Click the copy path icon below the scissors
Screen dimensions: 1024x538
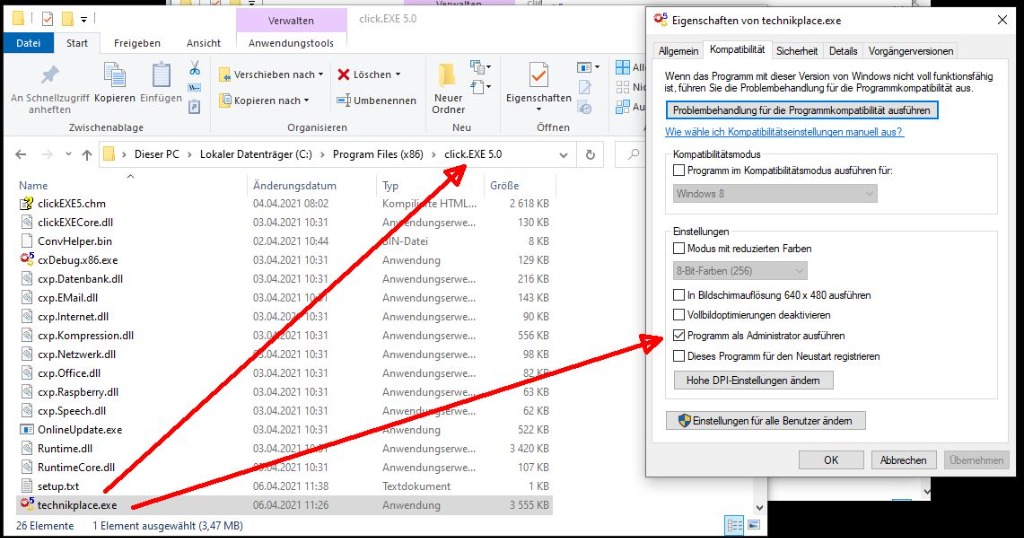click(x=195, y=87)
